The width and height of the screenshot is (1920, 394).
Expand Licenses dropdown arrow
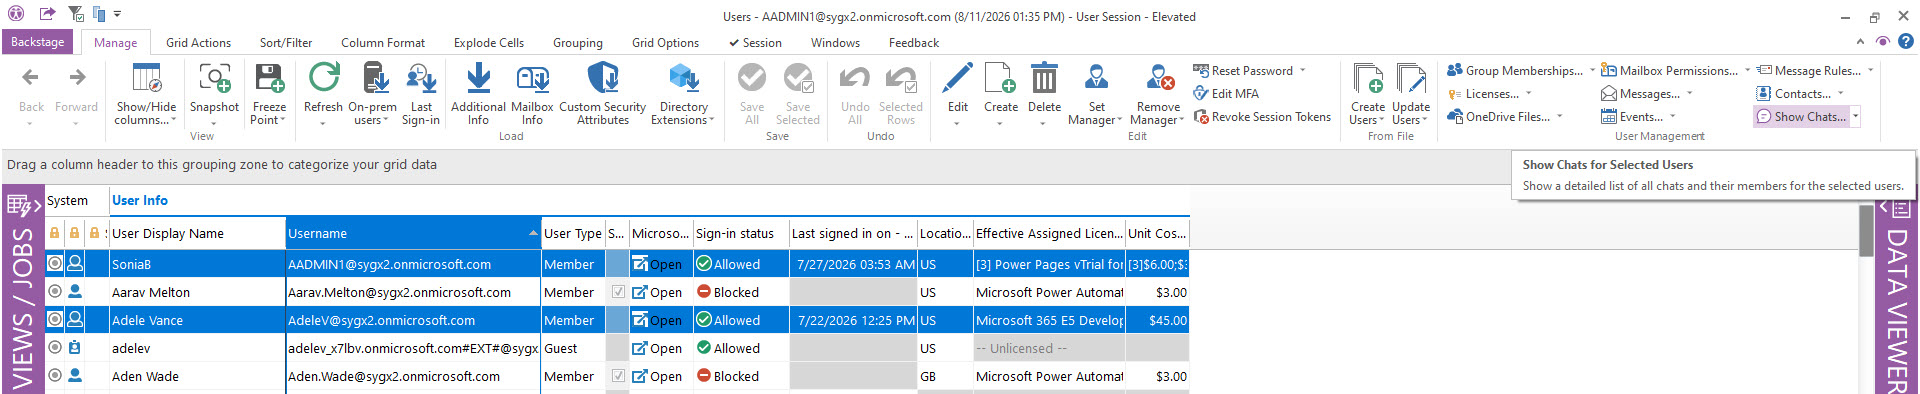pos(1528,94)
